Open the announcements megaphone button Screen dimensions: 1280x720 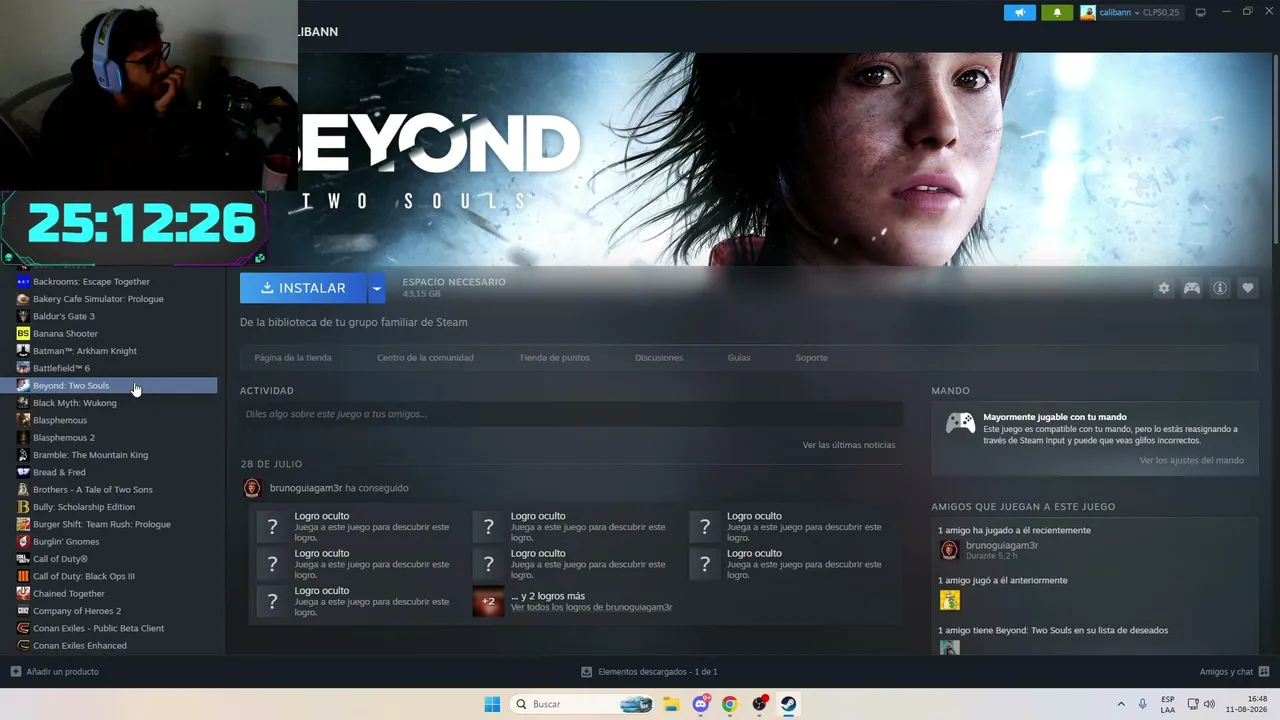(1020, 12)
